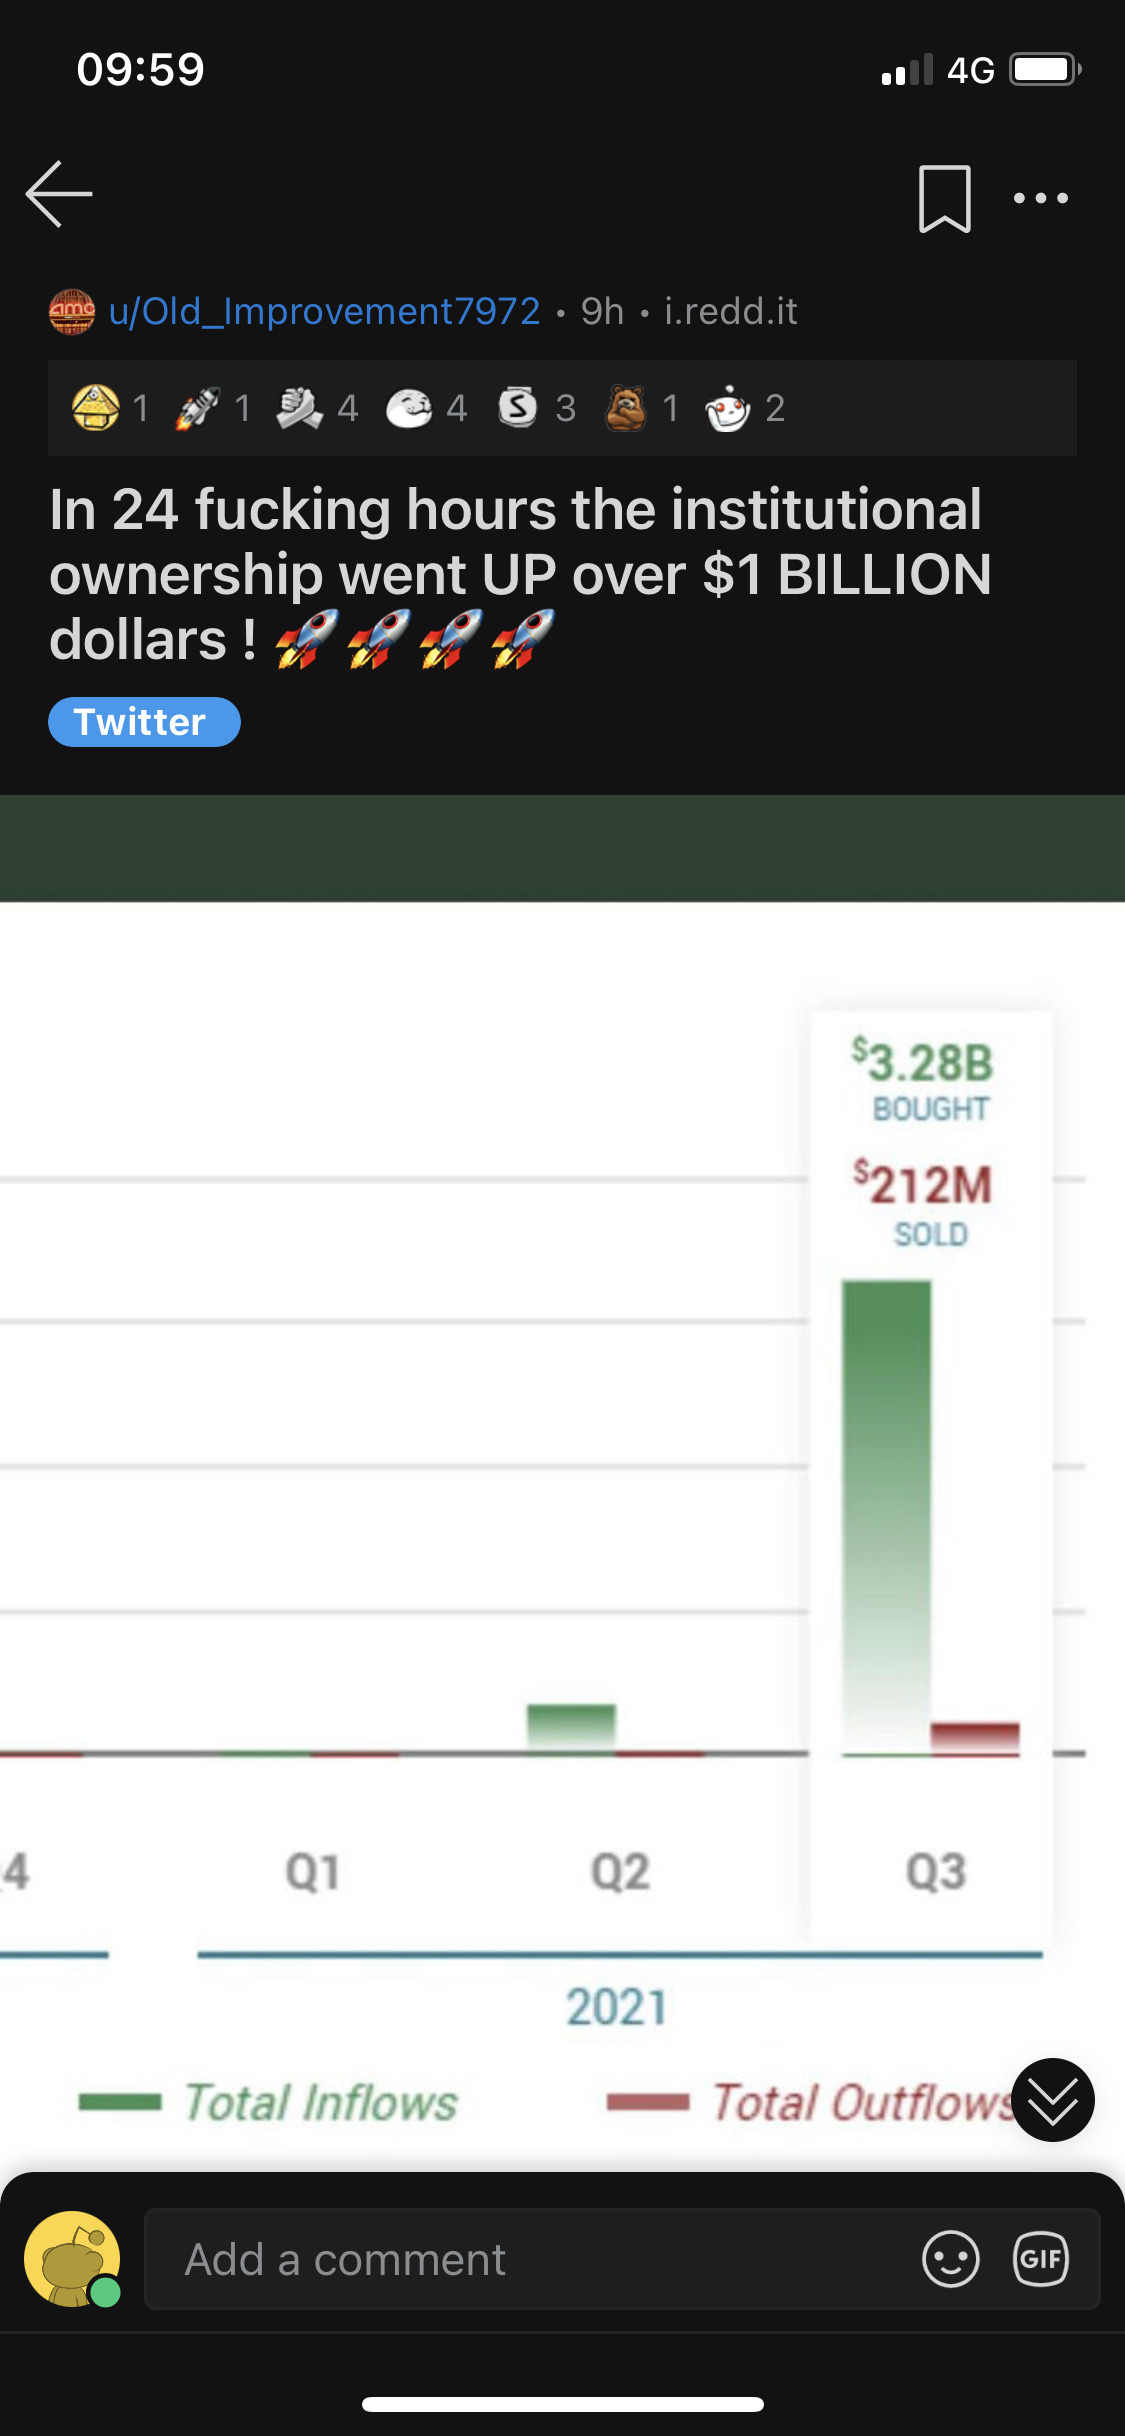Tap the i.redd.it source link
Viewport: 1125px width, 2436px height.
coord(731,311)
